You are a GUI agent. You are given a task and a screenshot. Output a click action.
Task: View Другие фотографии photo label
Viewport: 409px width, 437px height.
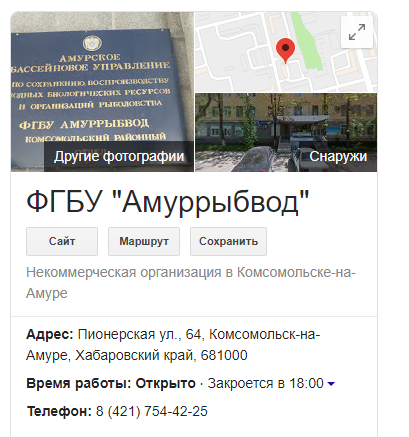click(119, 156)
